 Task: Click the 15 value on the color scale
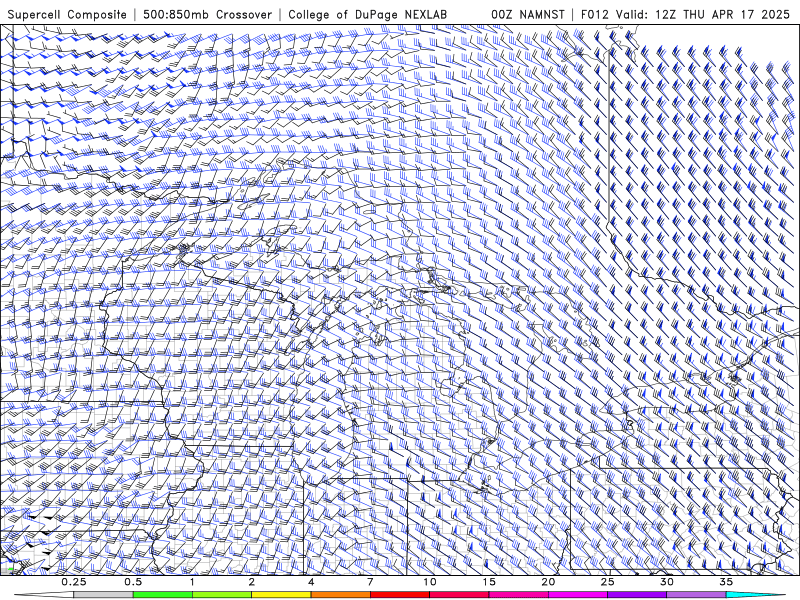(x=489, y=582)
